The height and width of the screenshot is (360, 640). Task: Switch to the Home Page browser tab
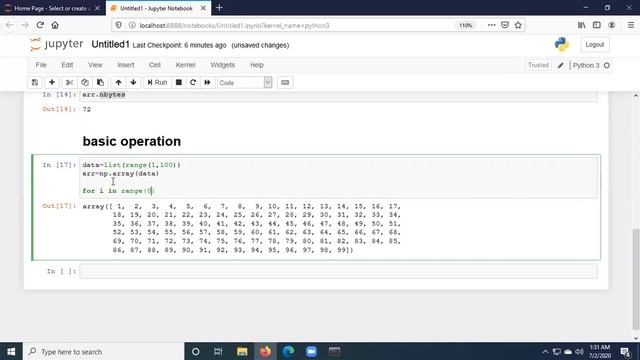pos(52,8)
